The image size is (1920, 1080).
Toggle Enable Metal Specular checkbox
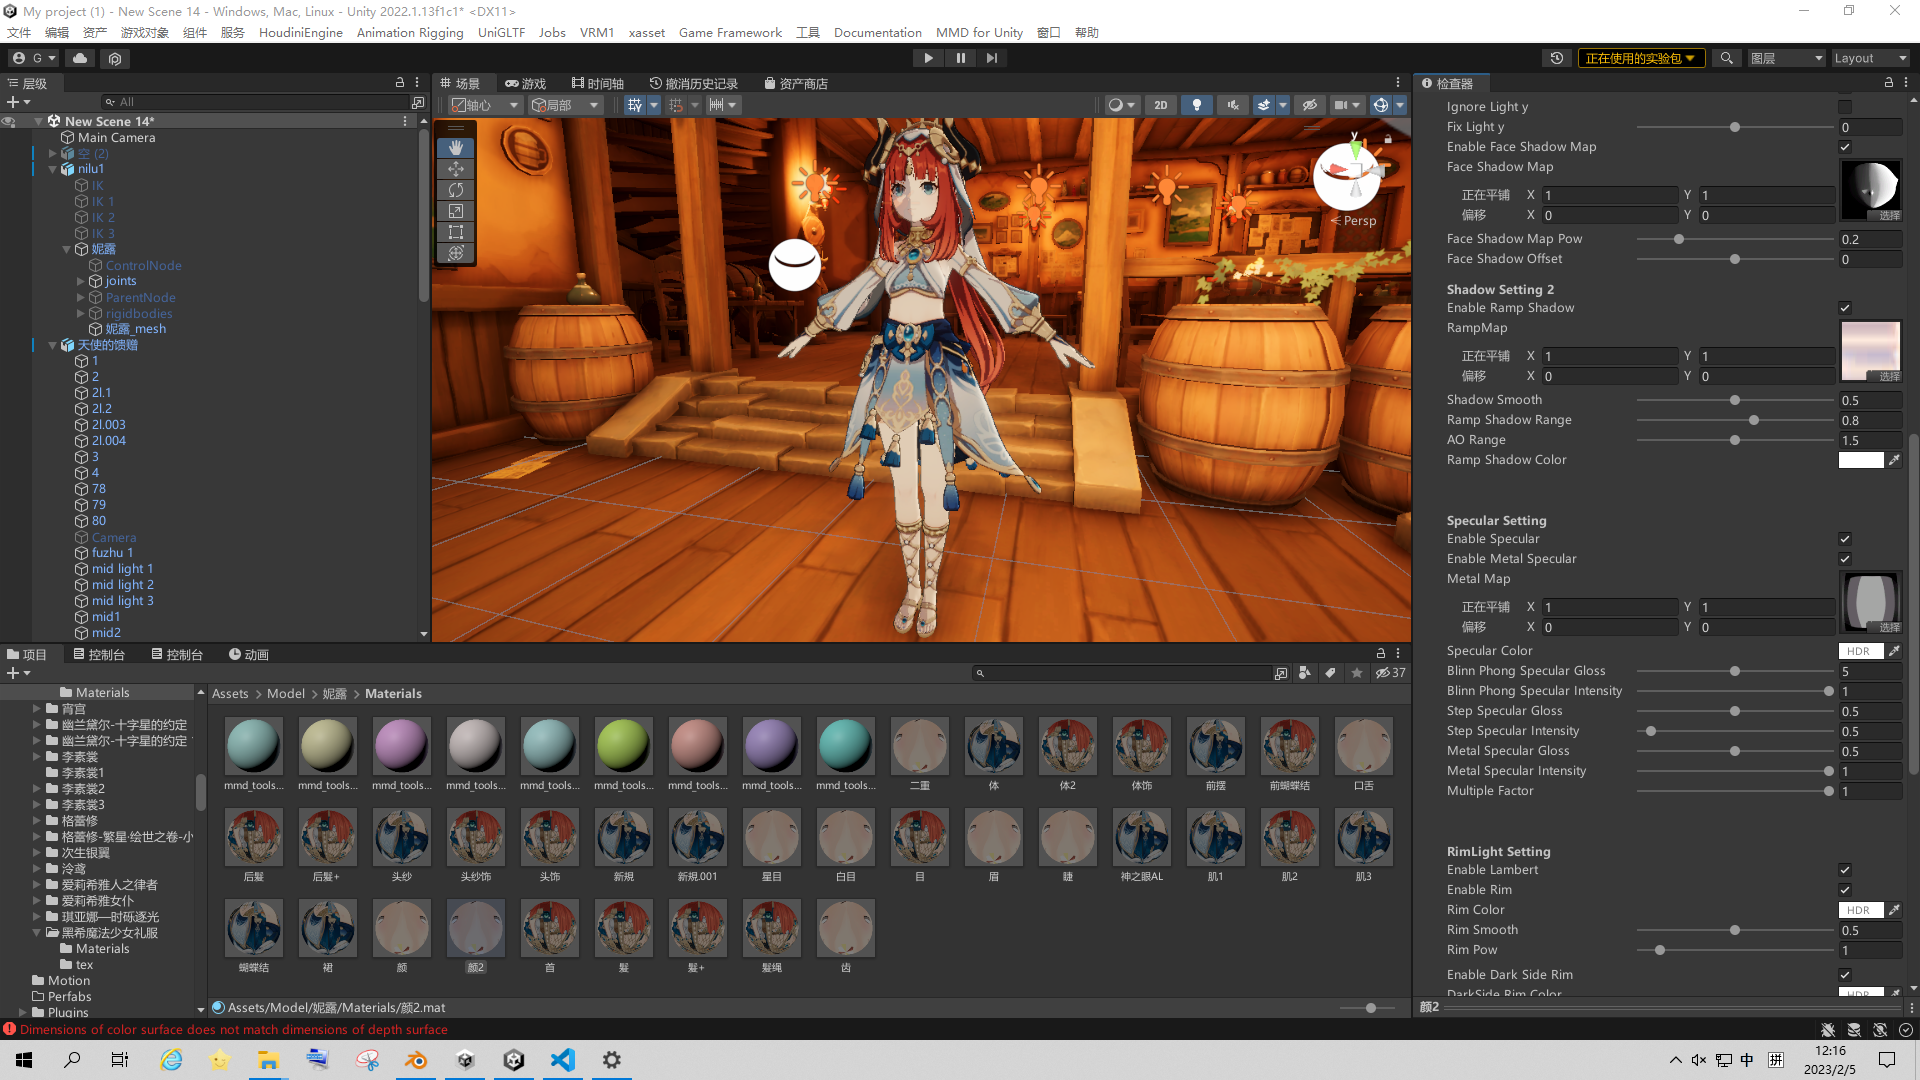(x=1845, y=559)
